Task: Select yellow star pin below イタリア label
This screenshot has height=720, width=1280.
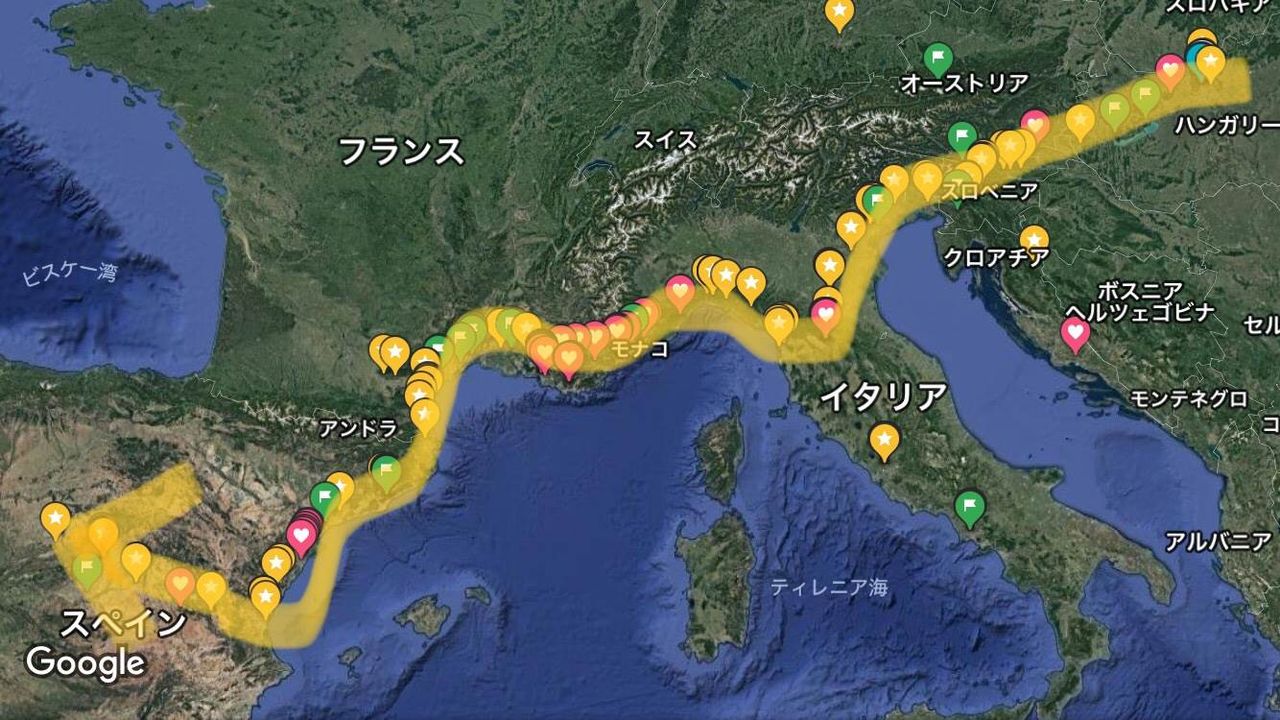Action: point(884,440)
